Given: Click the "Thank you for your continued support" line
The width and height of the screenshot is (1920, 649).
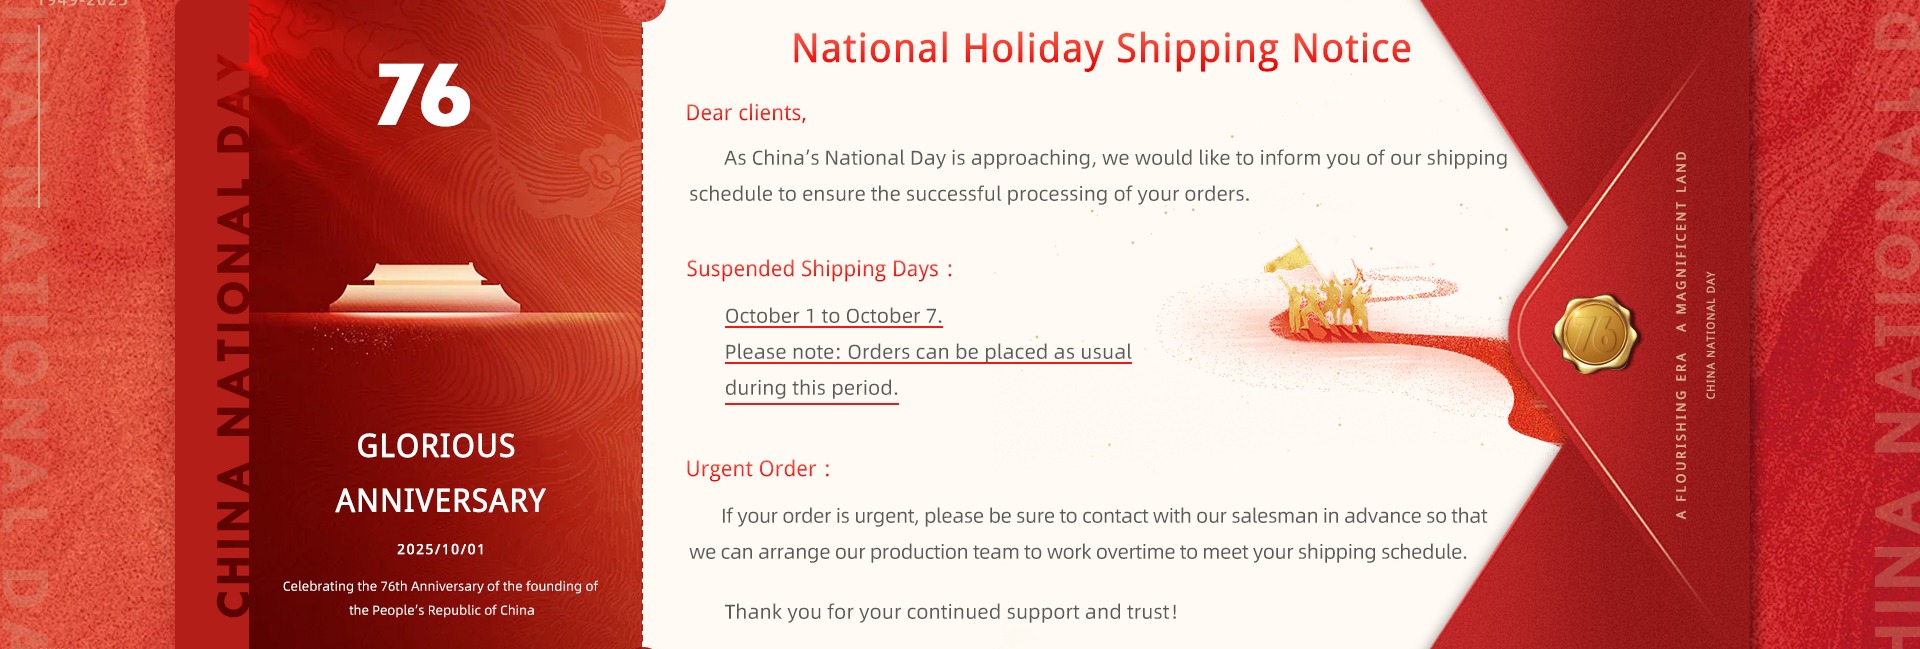Looking at the screenshot, I should pyautogui.click(x=950, y=612).
